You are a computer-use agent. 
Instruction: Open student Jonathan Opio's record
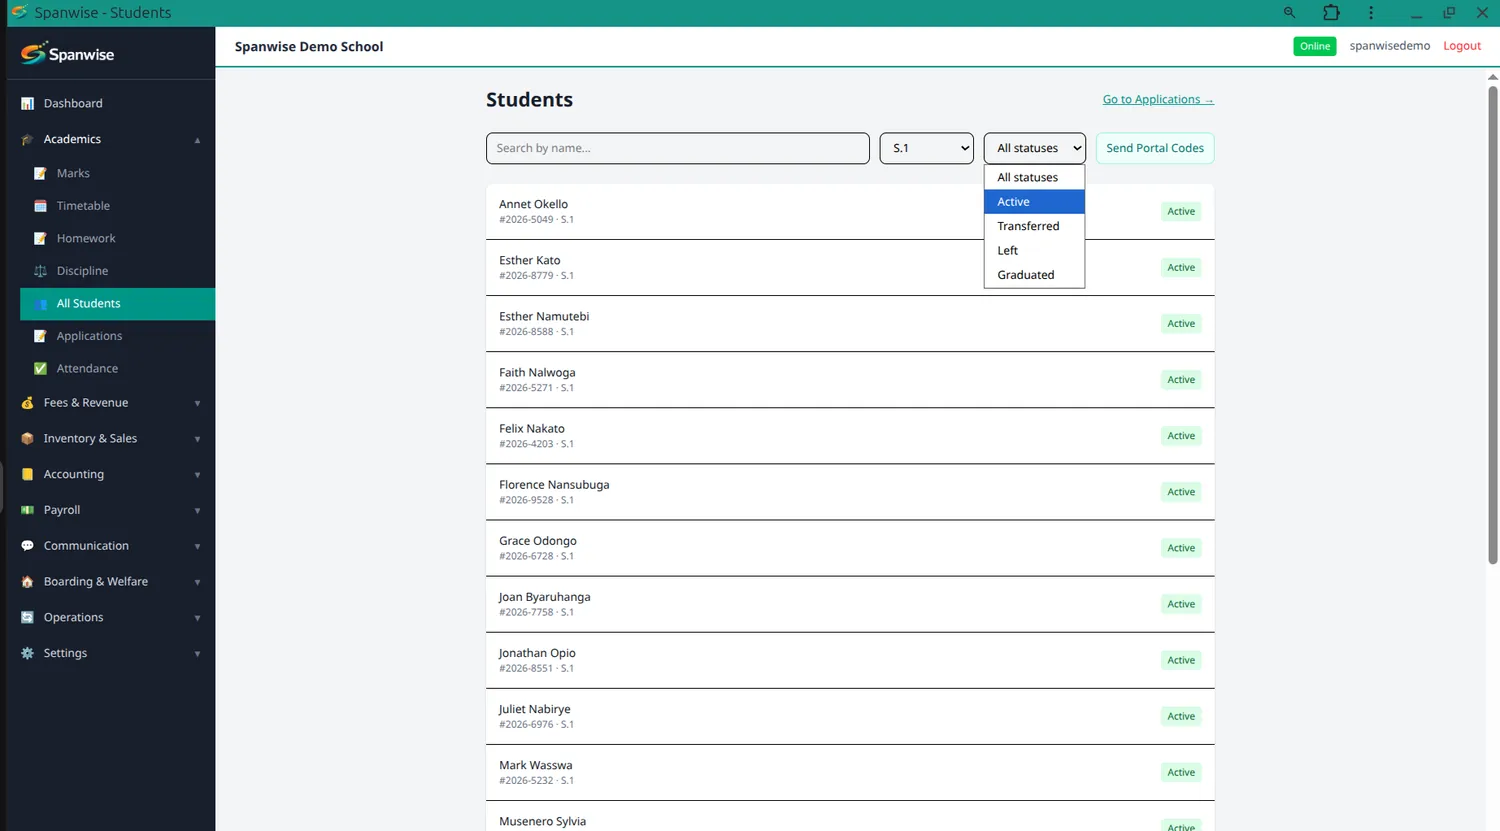coord(850,660)
